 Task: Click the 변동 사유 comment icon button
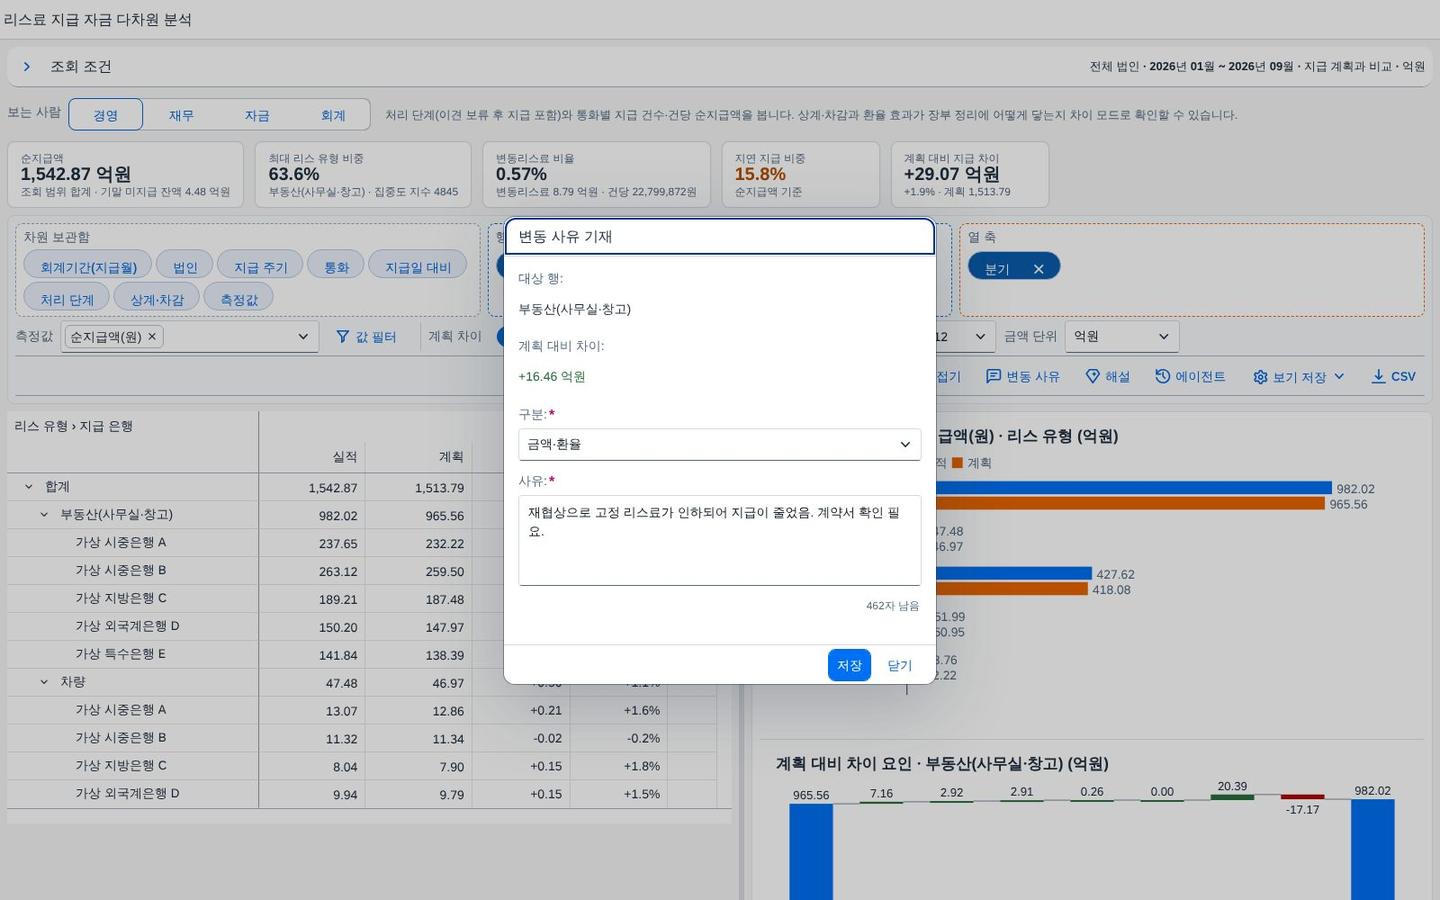click(1022, 377)
